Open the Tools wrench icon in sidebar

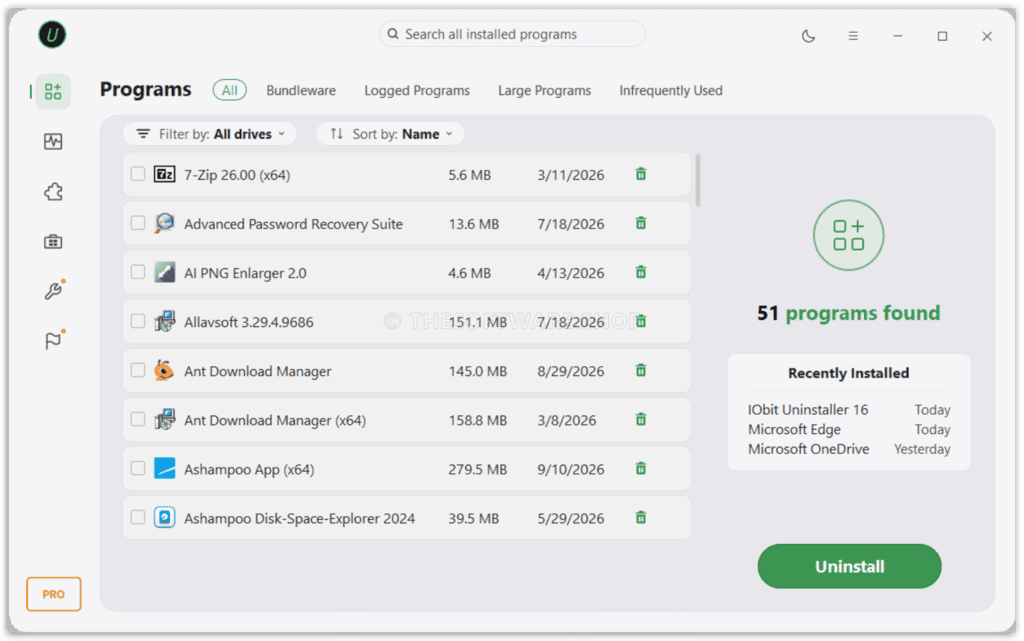(x=53, y=290)
